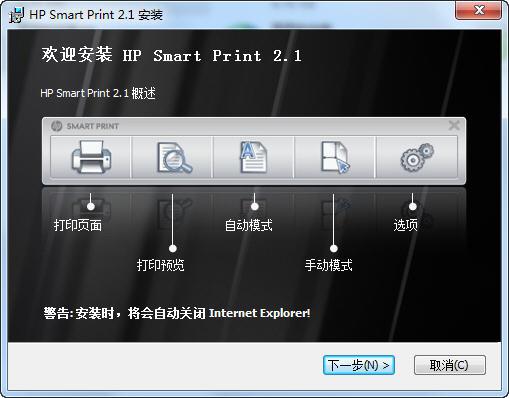The image size is (509, 398).
Task: Click the X on the Smart Print toolbar
Action: pyautogui.click(x=454, y=126)
